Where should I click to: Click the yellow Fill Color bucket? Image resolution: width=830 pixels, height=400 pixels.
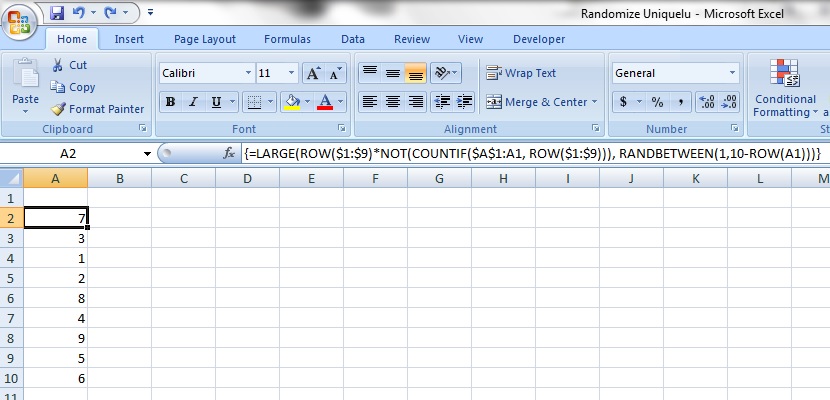coord(291,102)
